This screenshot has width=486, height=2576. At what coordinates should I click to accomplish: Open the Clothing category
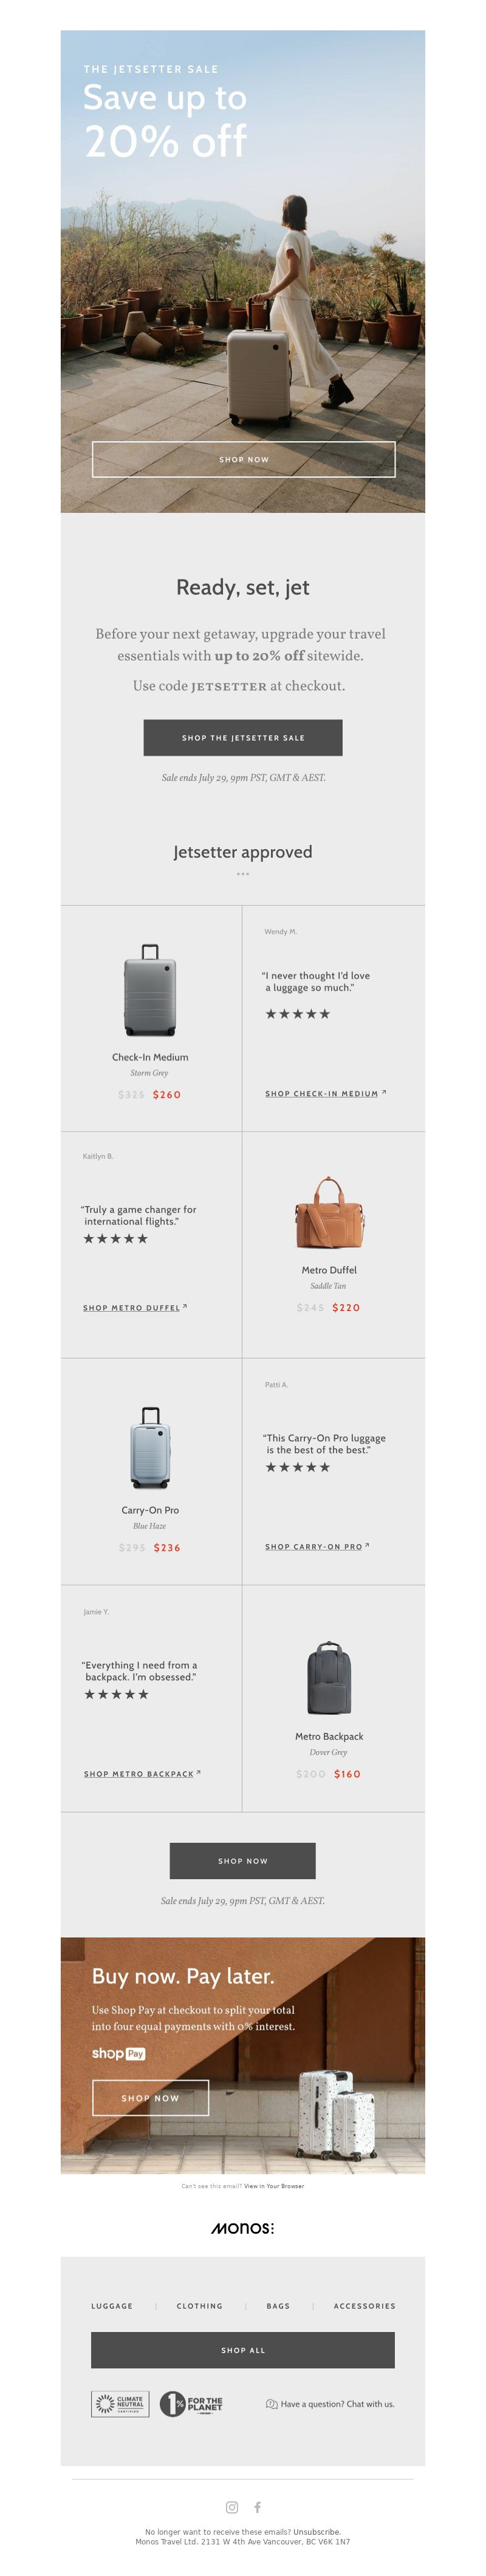[x=200, y=2305]
